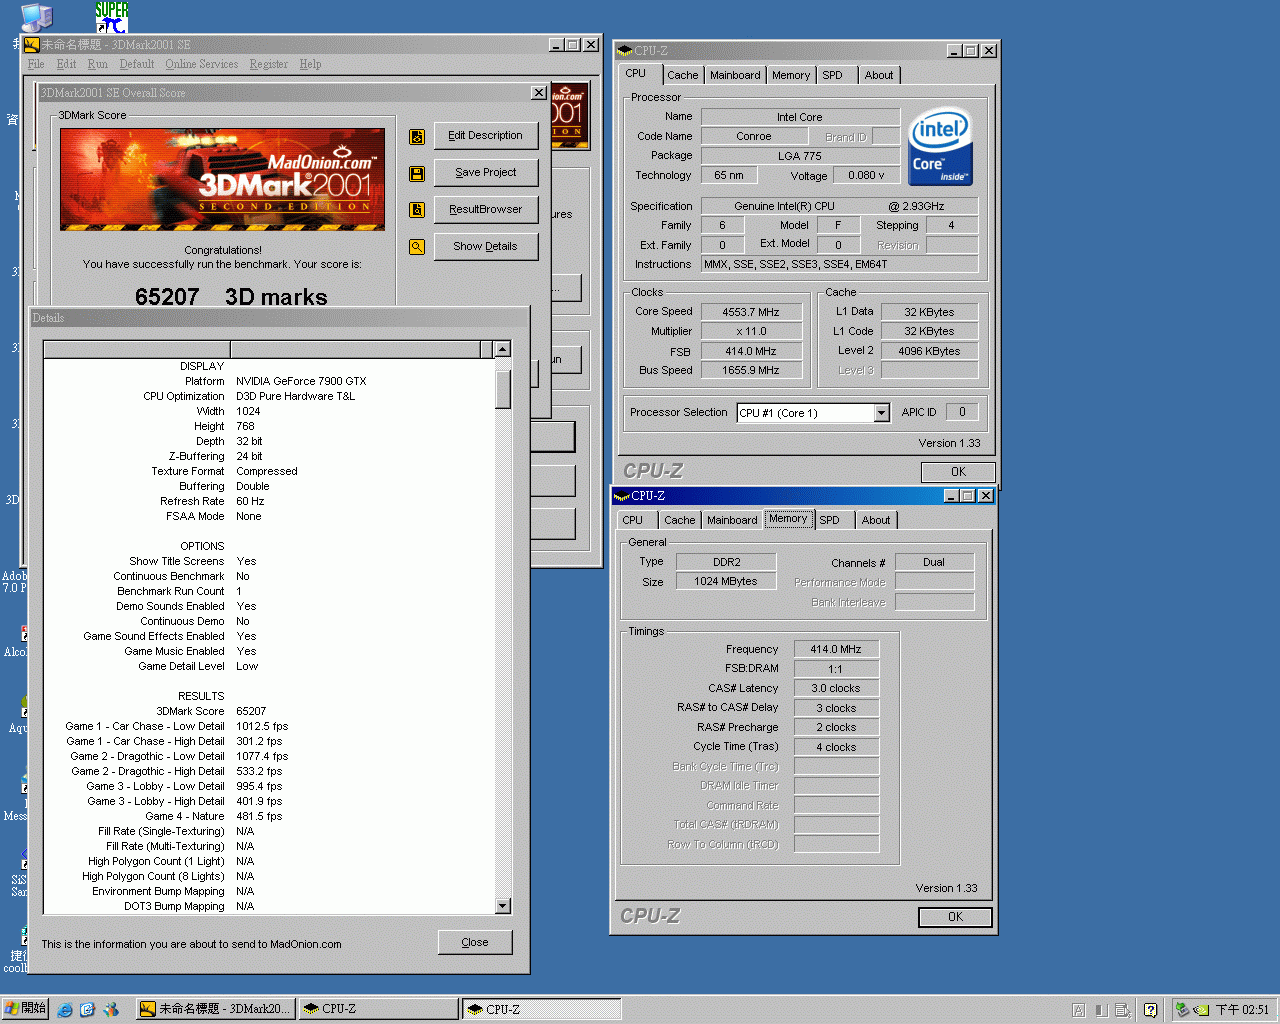
Task: Open the Default menu in 3DMark2001
Action: tap(137, 64)
